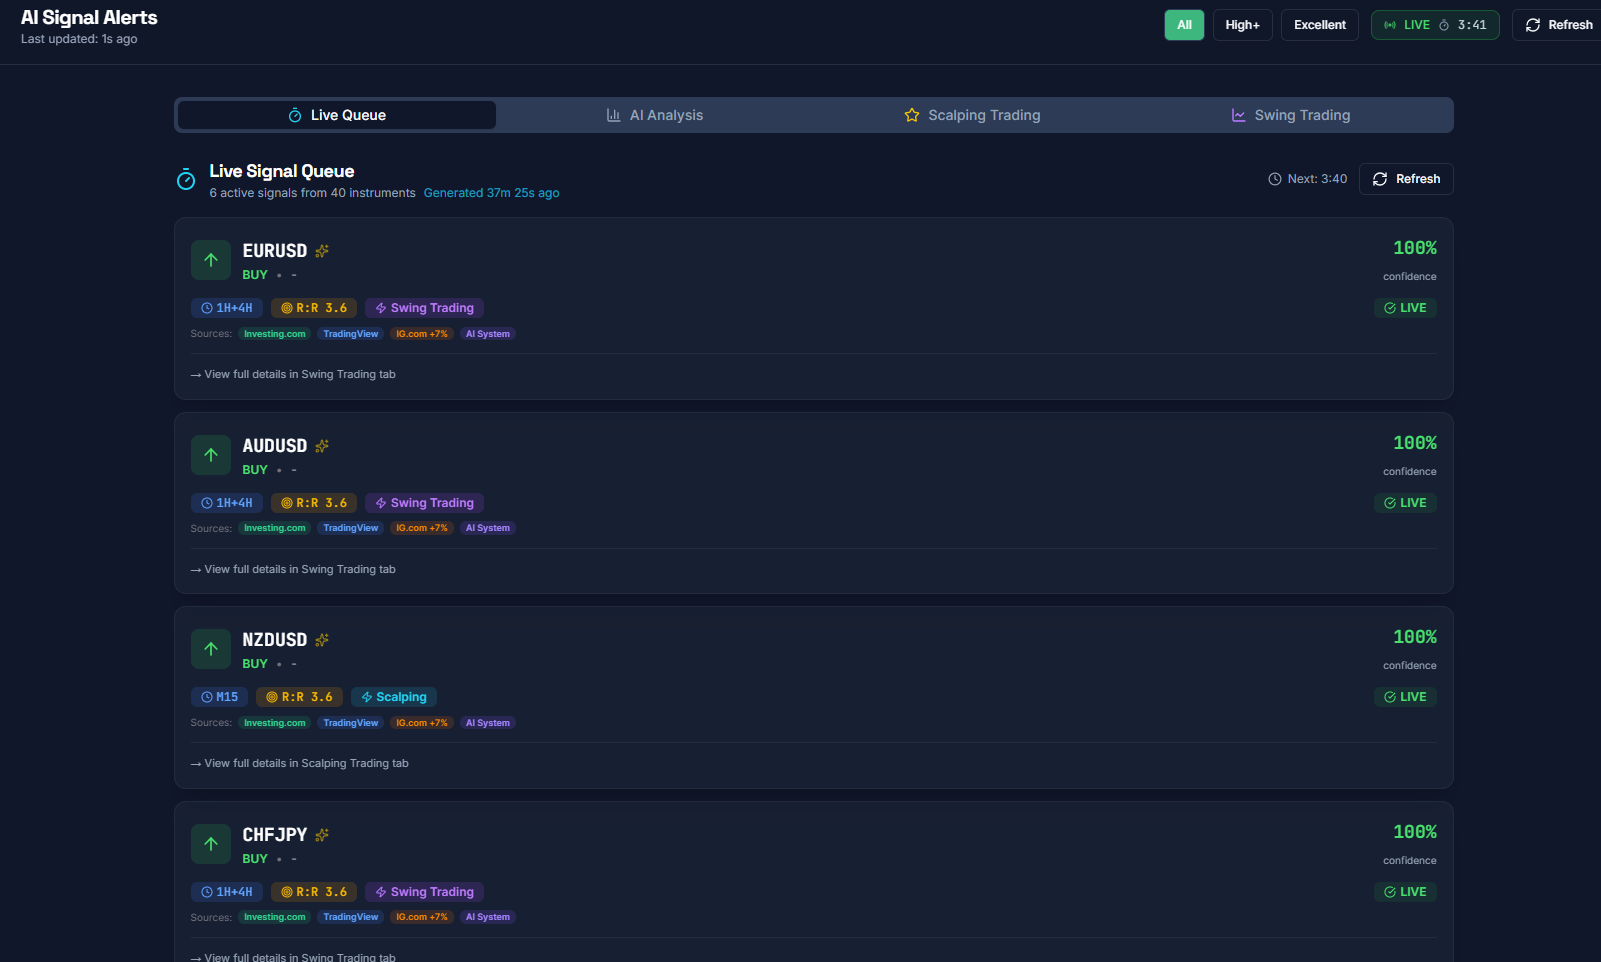Image resolution: width=1601 pixels, height=962 pixels.
Task: Click the NZDUSD LIVE status badge
Action: tap(1405, 697)
